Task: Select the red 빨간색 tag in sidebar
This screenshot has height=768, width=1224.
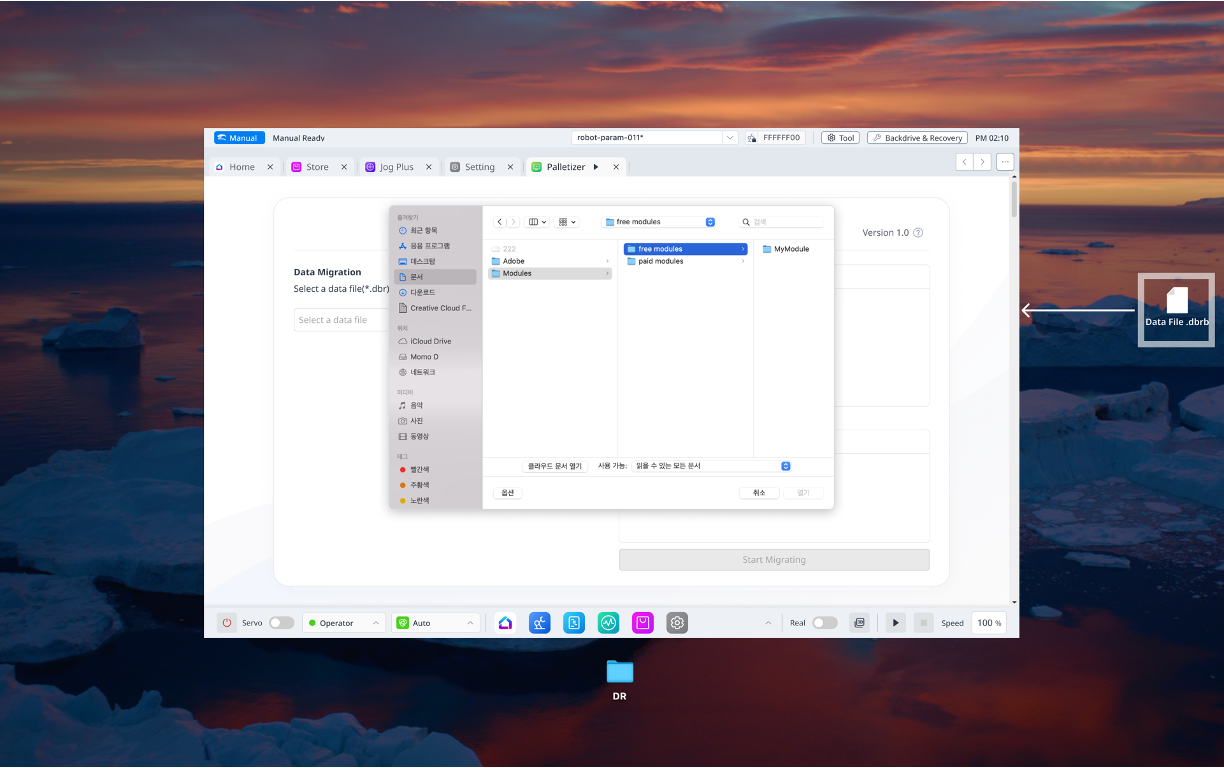Action: click(419, 469)
